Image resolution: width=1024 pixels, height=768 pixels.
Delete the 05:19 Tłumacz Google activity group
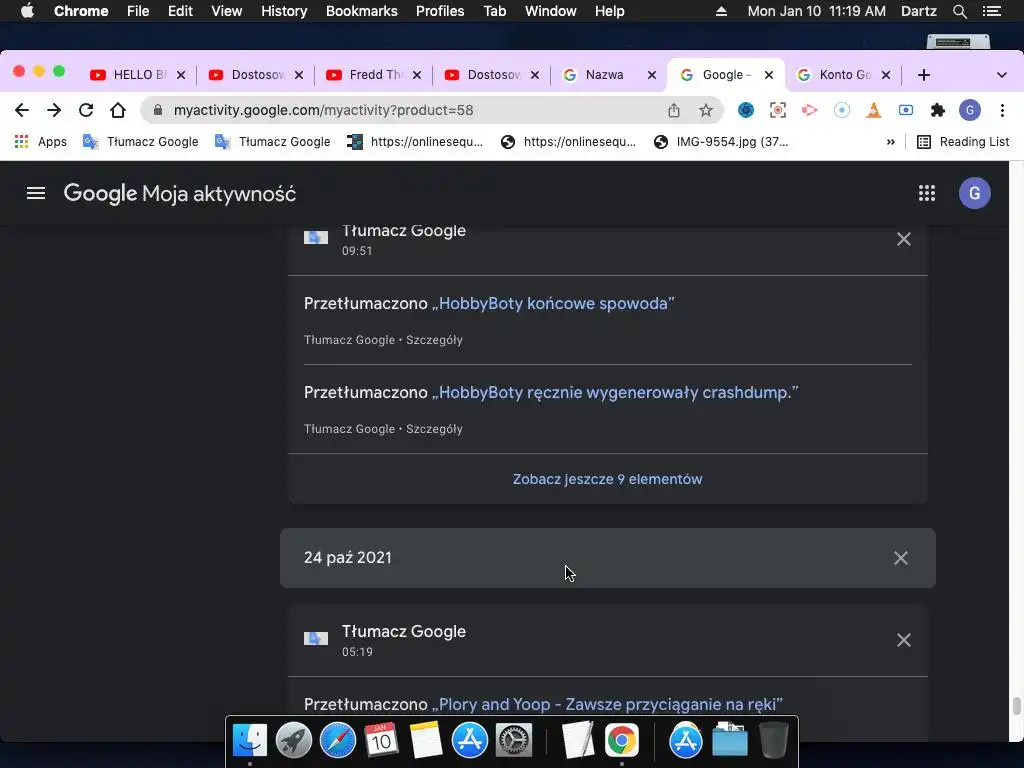coord(904,640)
